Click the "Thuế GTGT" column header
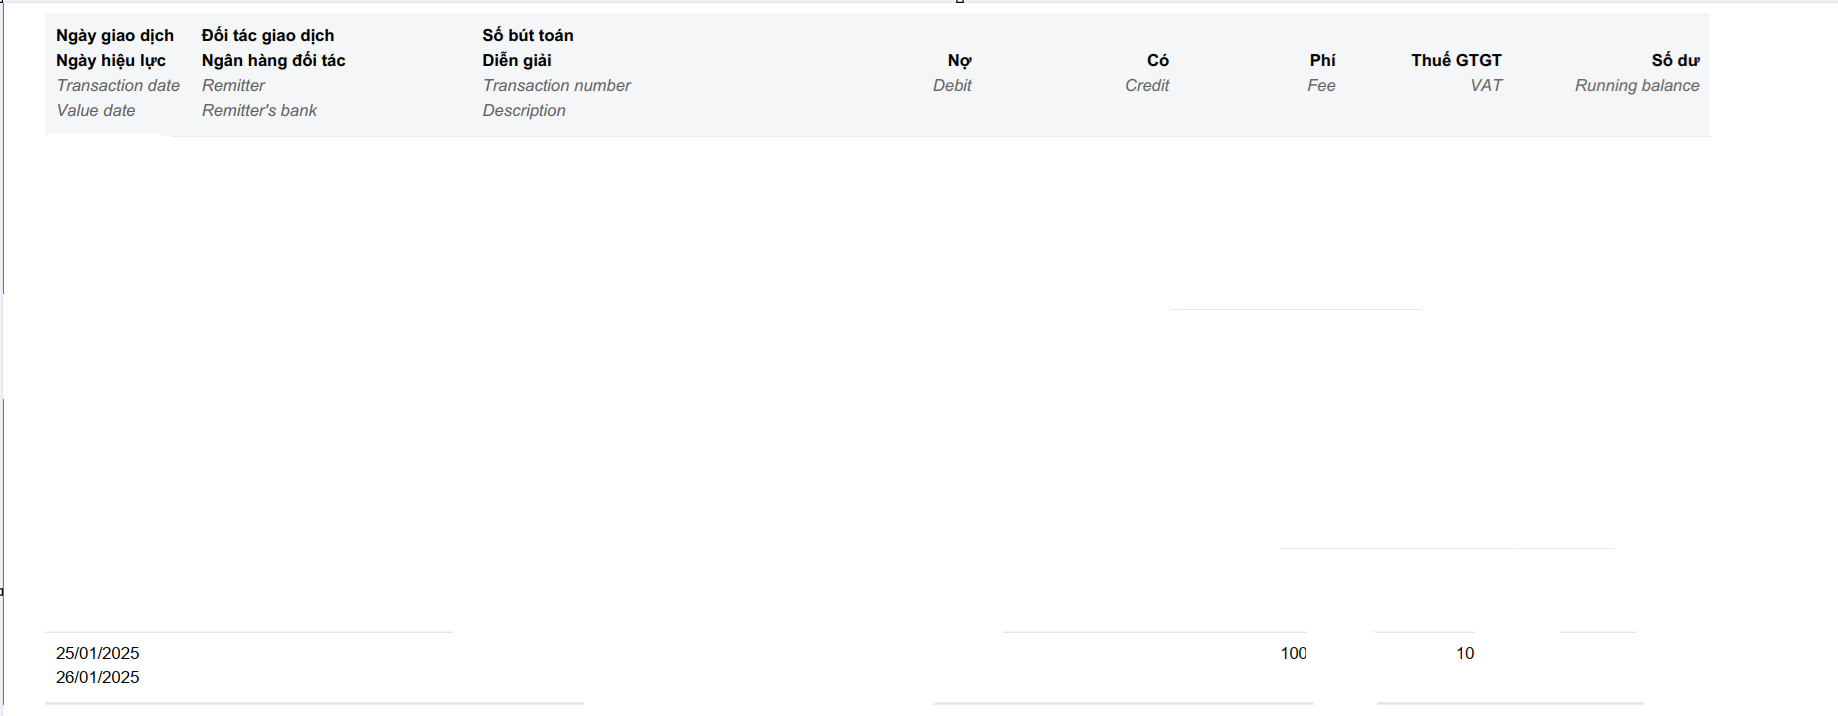1838x716 pixels. (x=1456, y=61)
